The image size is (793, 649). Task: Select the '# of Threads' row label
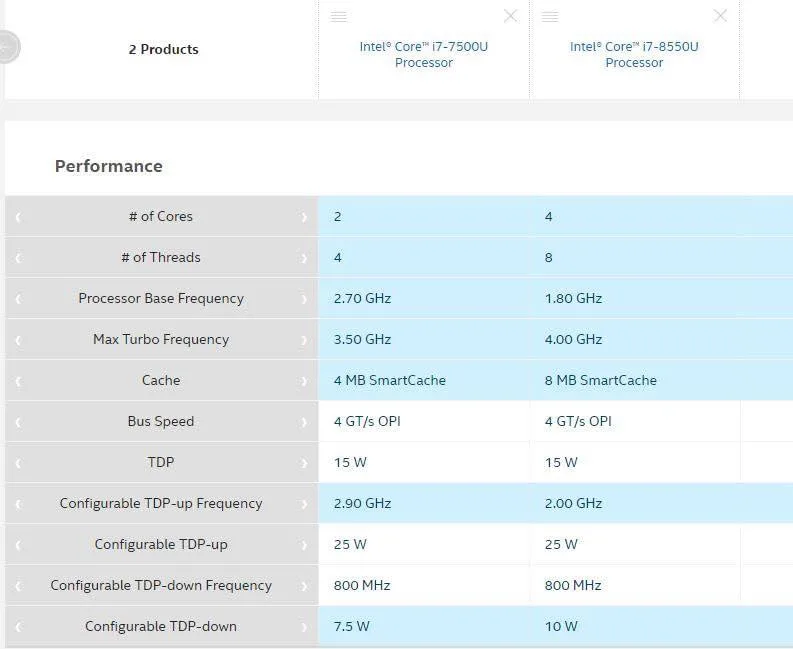(161, 257)
